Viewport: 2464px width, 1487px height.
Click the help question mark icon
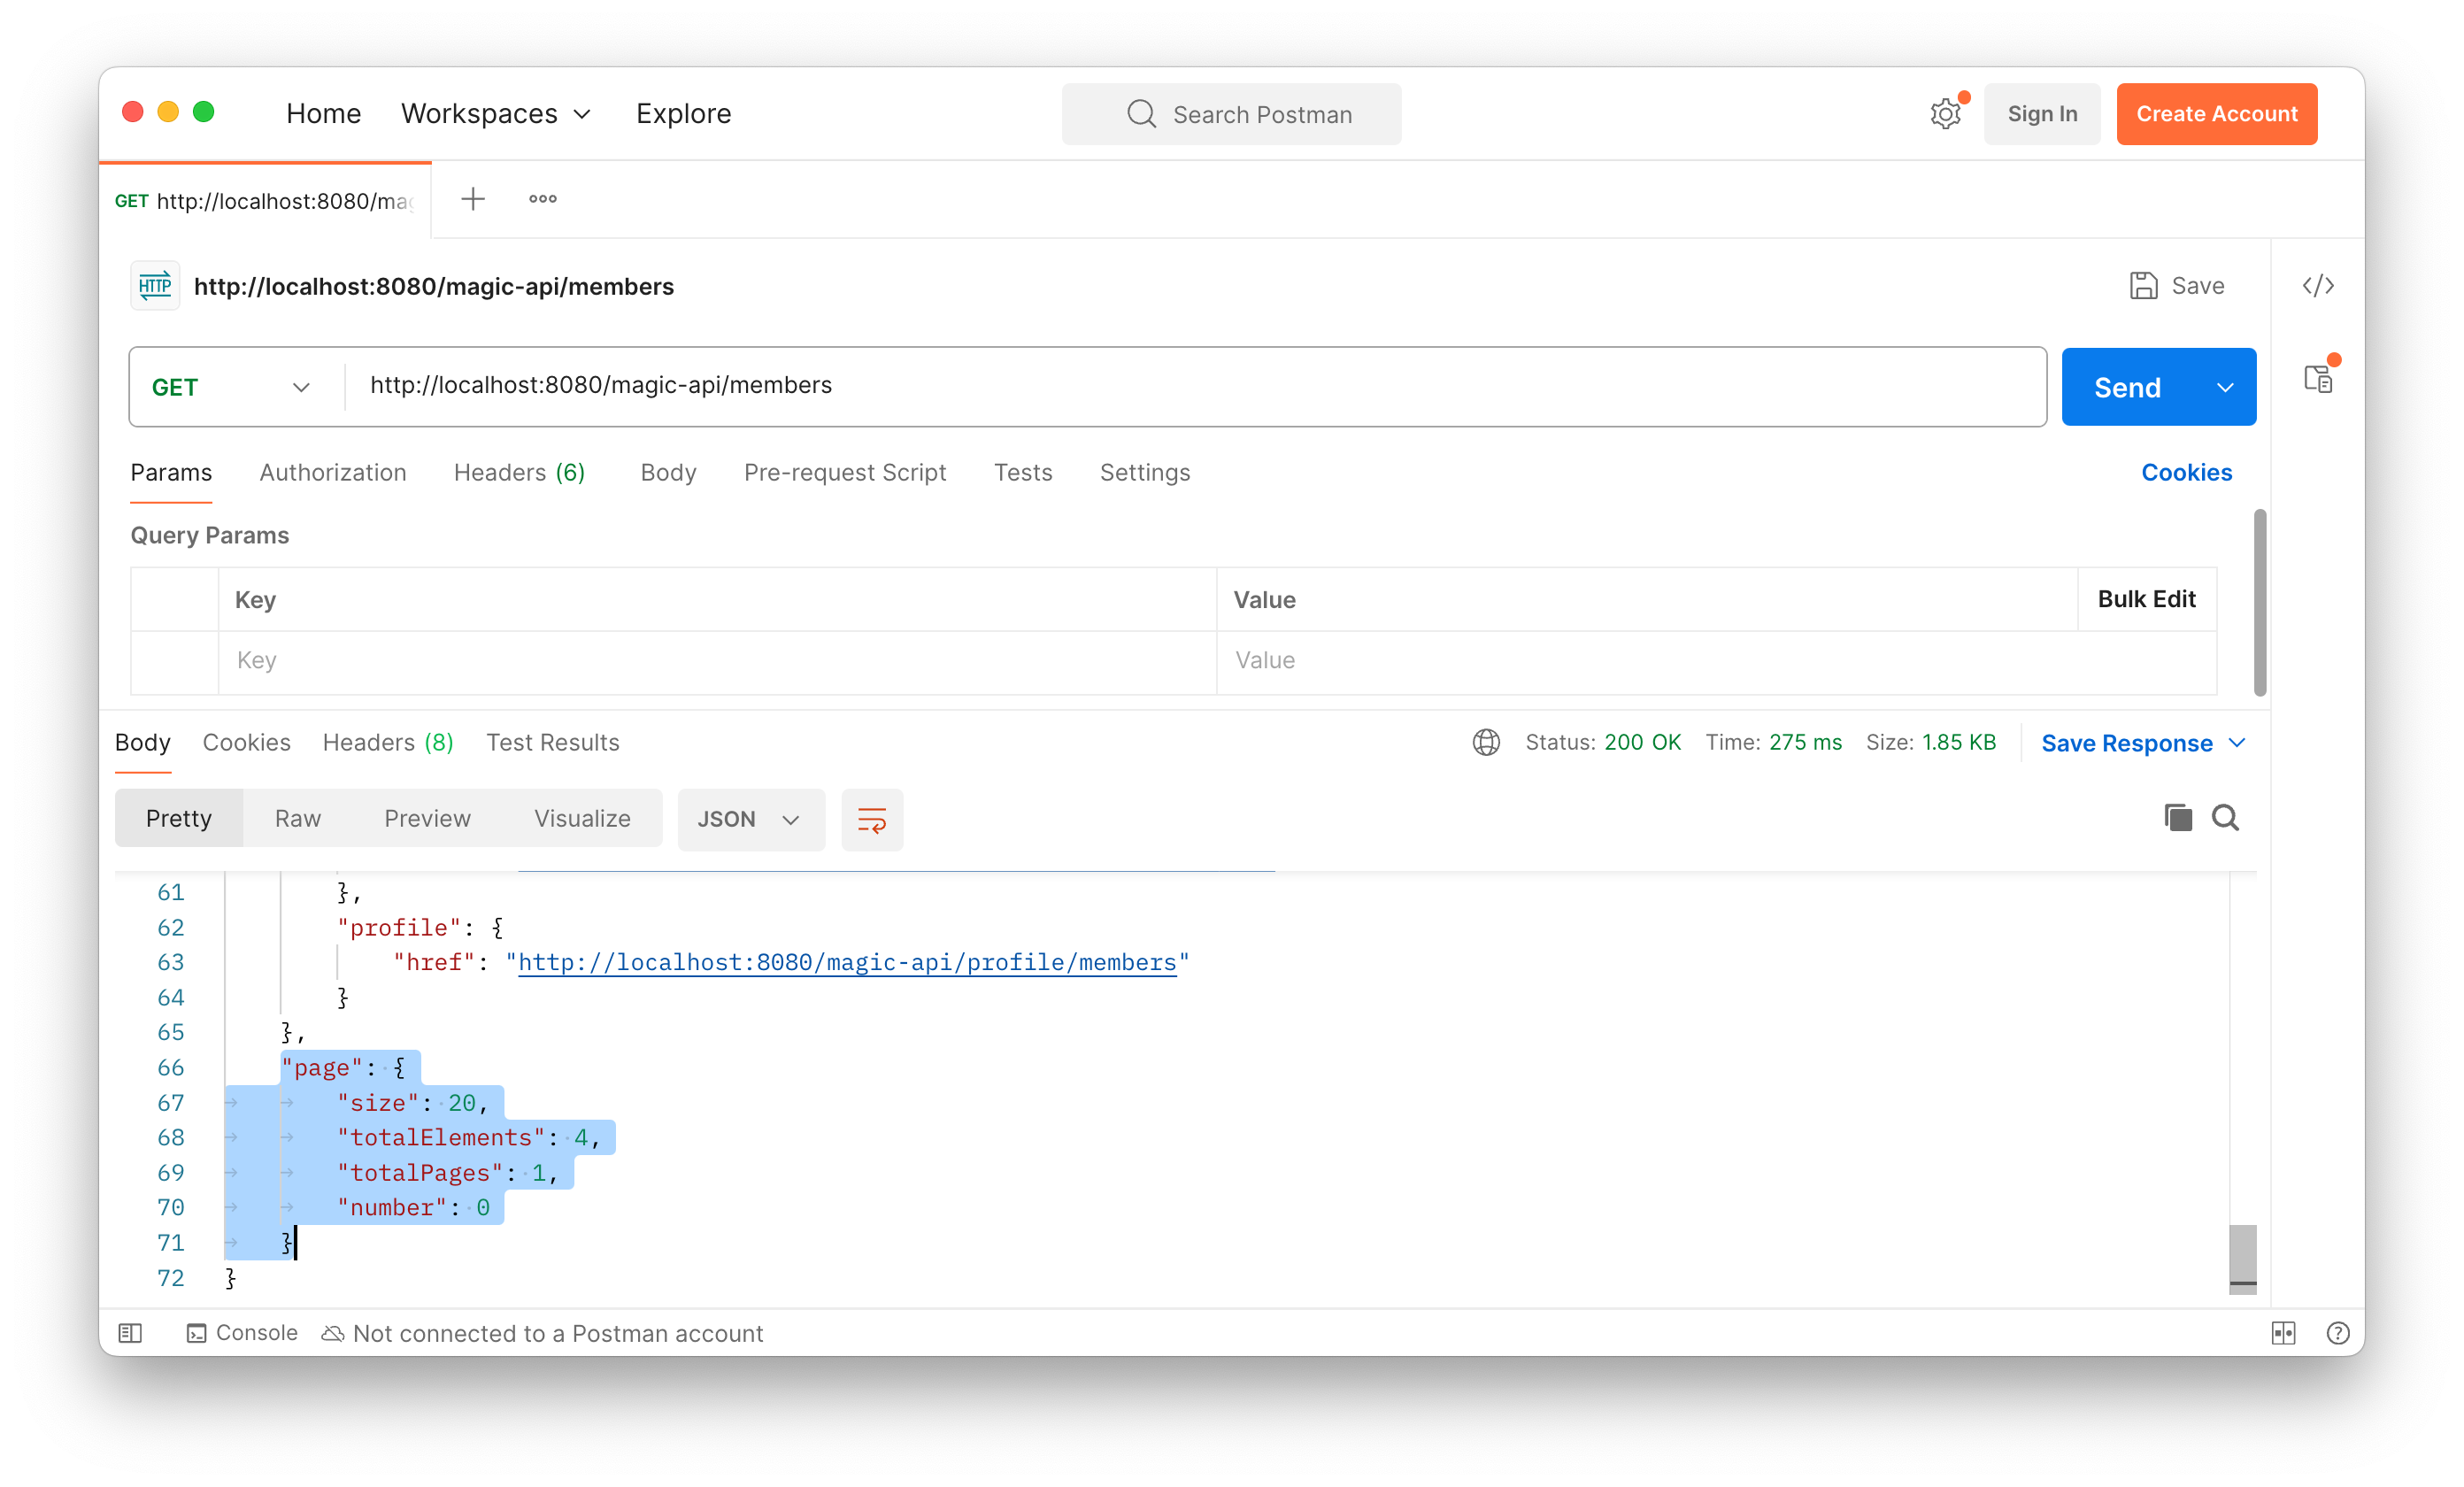tap(2337, 1333)
